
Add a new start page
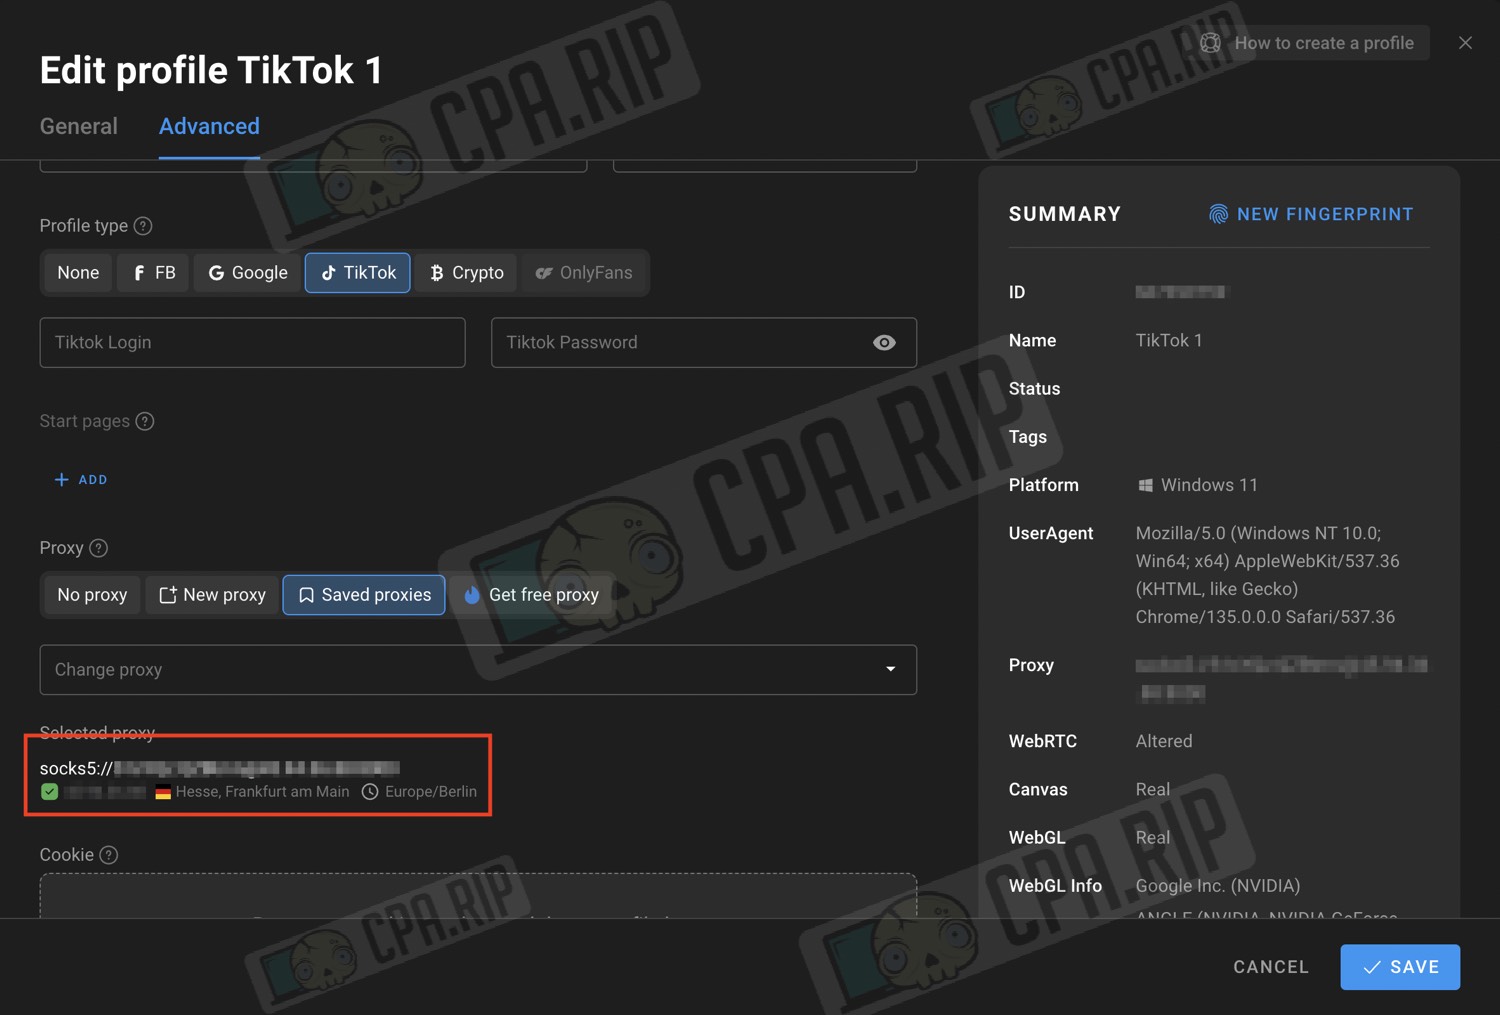(80, 480)
